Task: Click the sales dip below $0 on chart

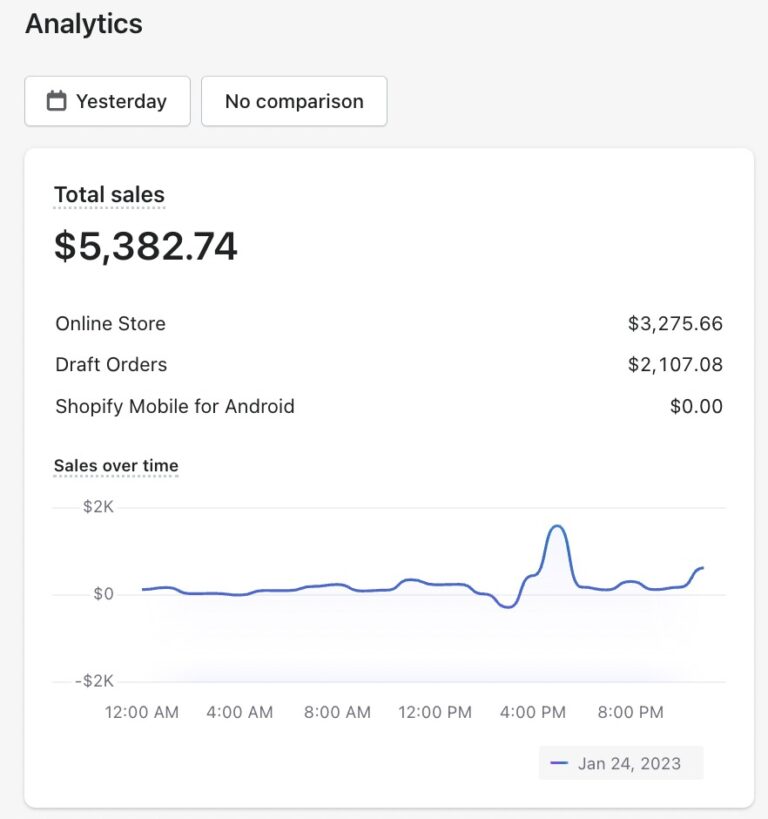Action: tap(507, 606)
